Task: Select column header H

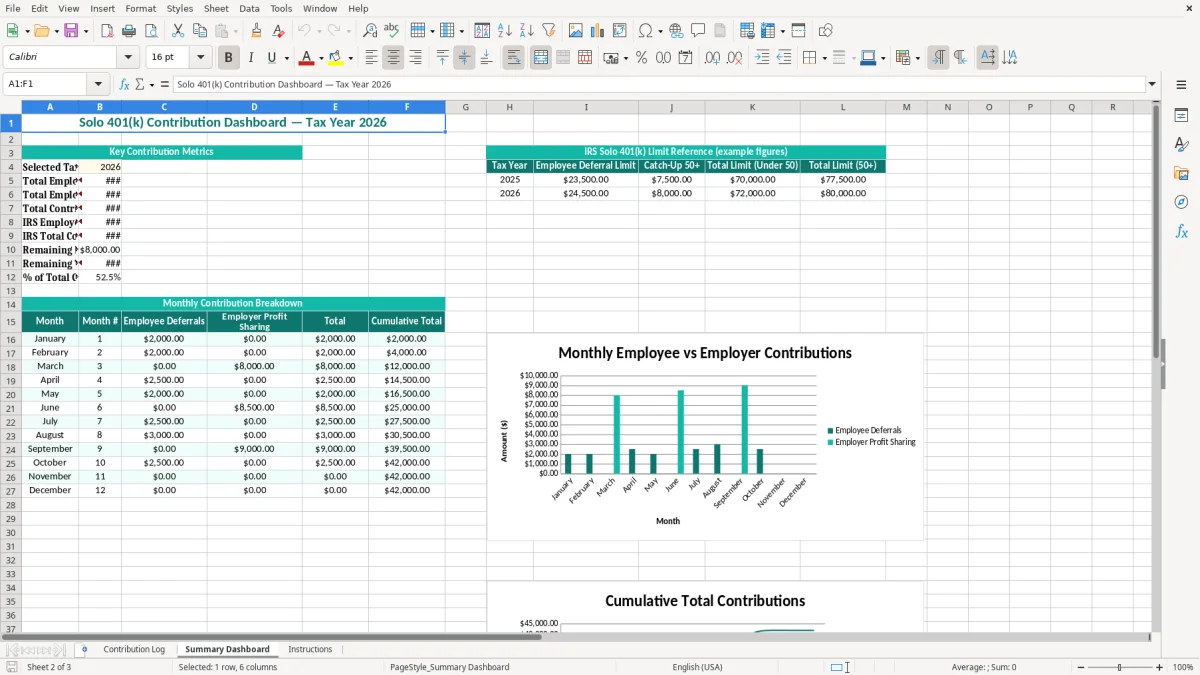Action: (509, 107)
